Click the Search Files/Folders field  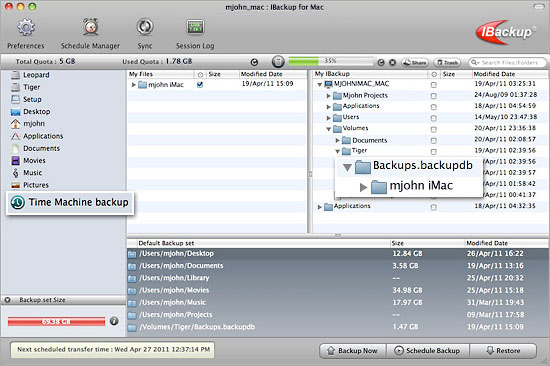point(507,62)
